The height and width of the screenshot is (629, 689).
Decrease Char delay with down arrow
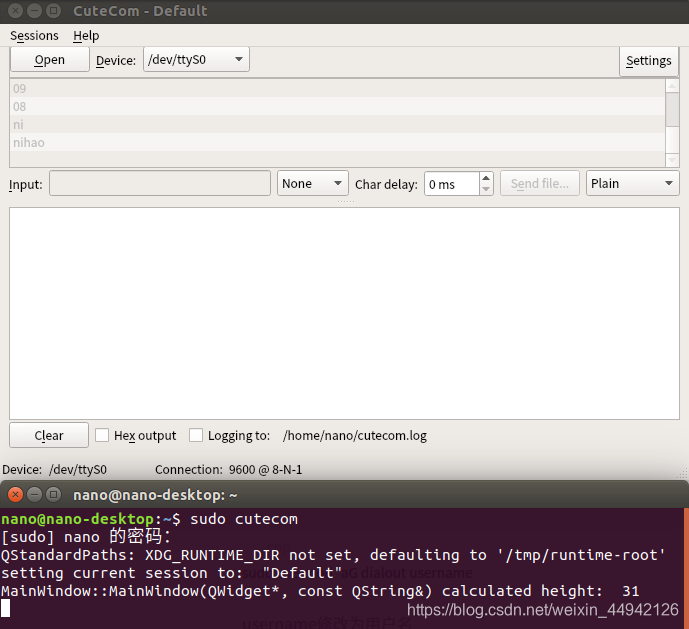(486, 189)
